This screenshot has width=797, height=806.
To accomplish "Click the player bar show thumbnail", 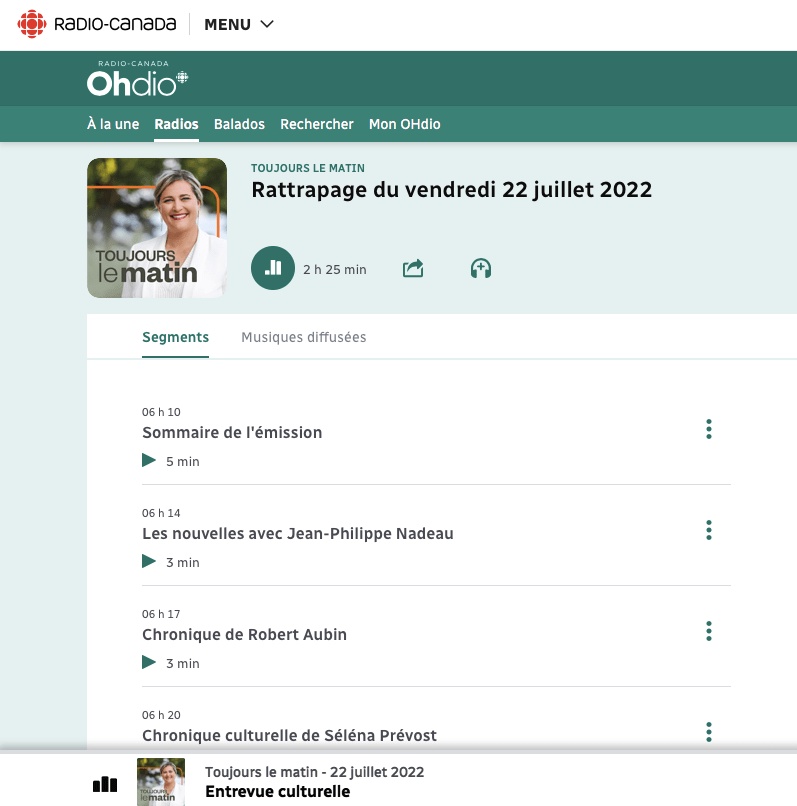I will coord(161,782).
